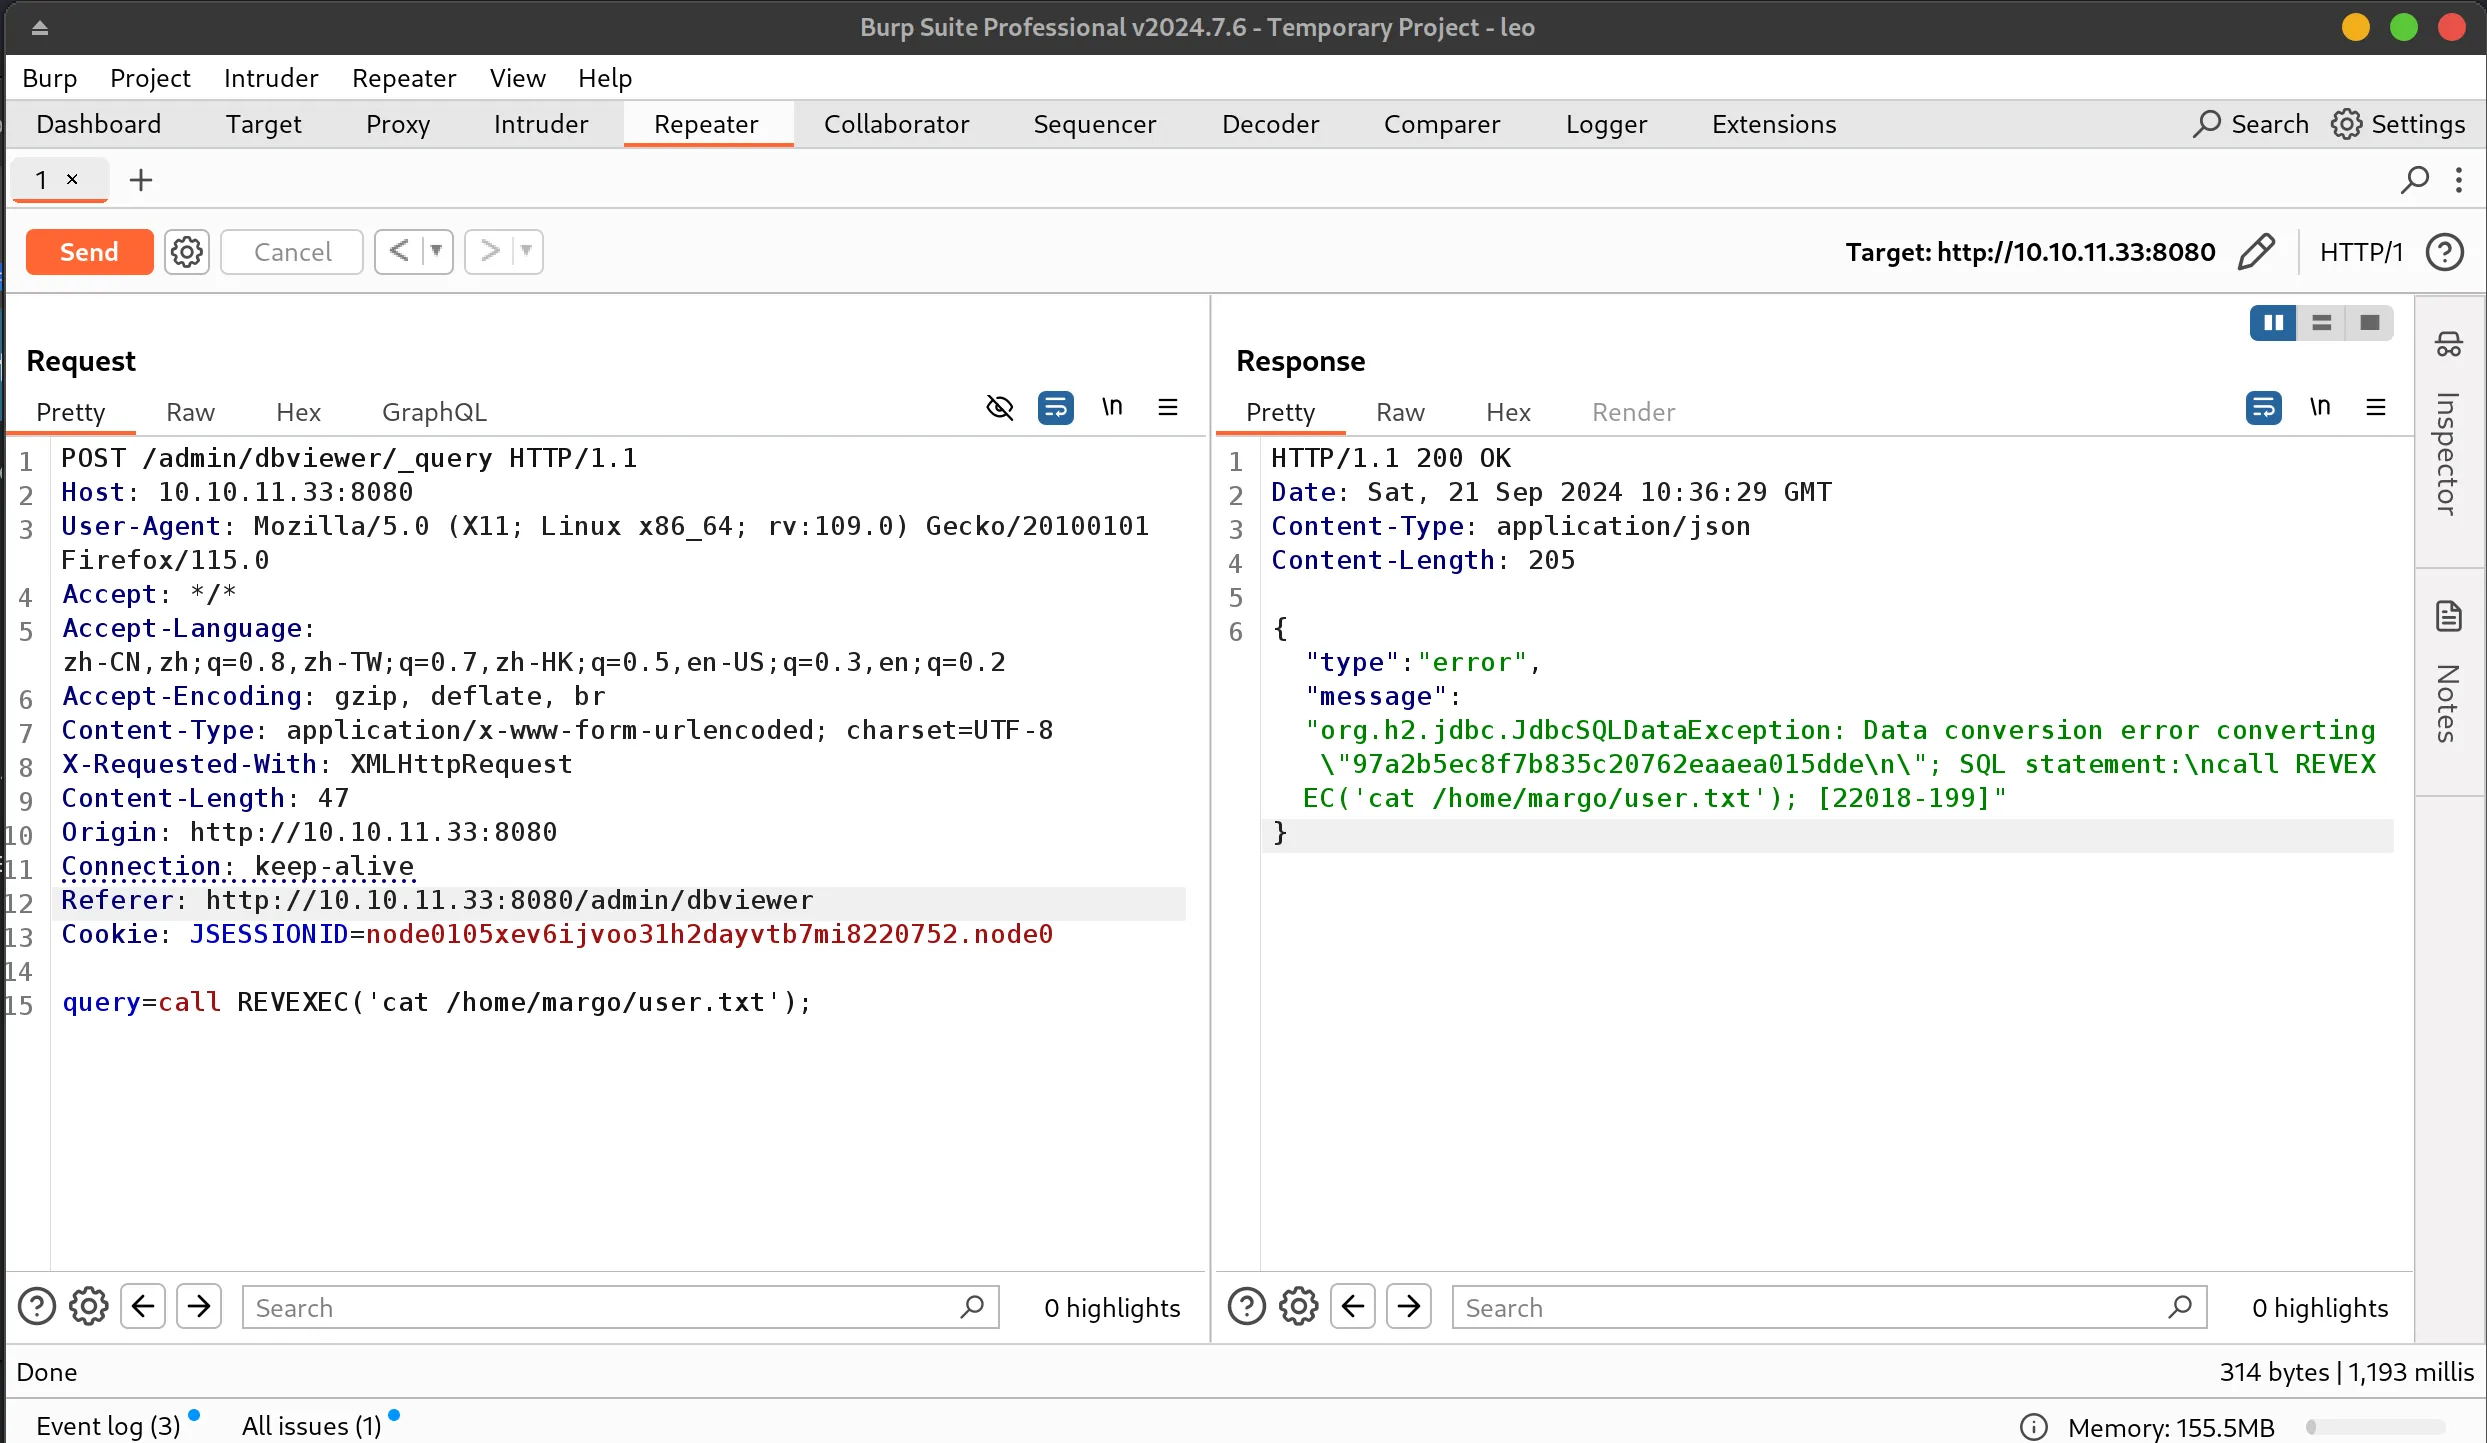Open global Search
Image resolution: width=2487 pixels, height=1443 pixels.
(2251, 124)
